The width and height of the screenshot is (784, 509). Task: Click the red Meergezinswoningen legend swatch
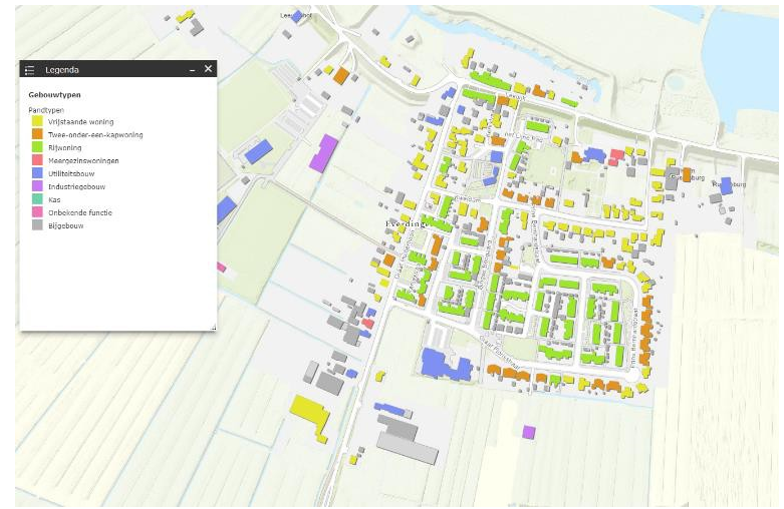tap(37, 160)
